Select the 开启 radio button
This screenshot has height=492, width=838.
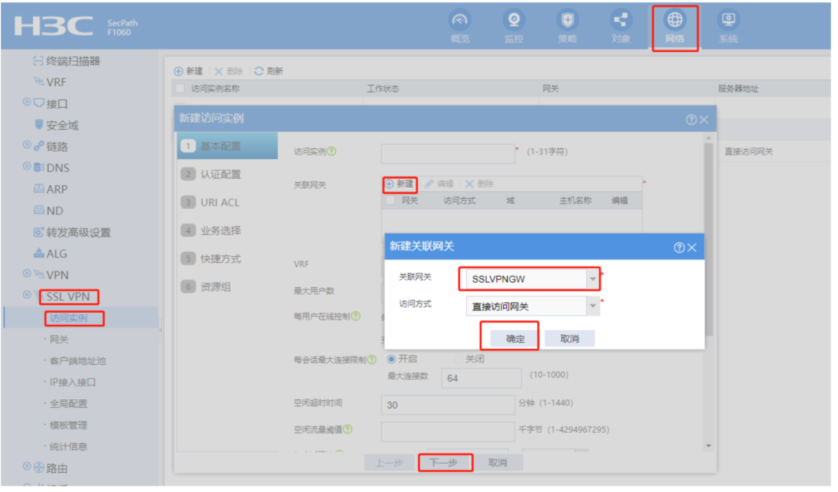pyautogui.click(x=391, y=359)
